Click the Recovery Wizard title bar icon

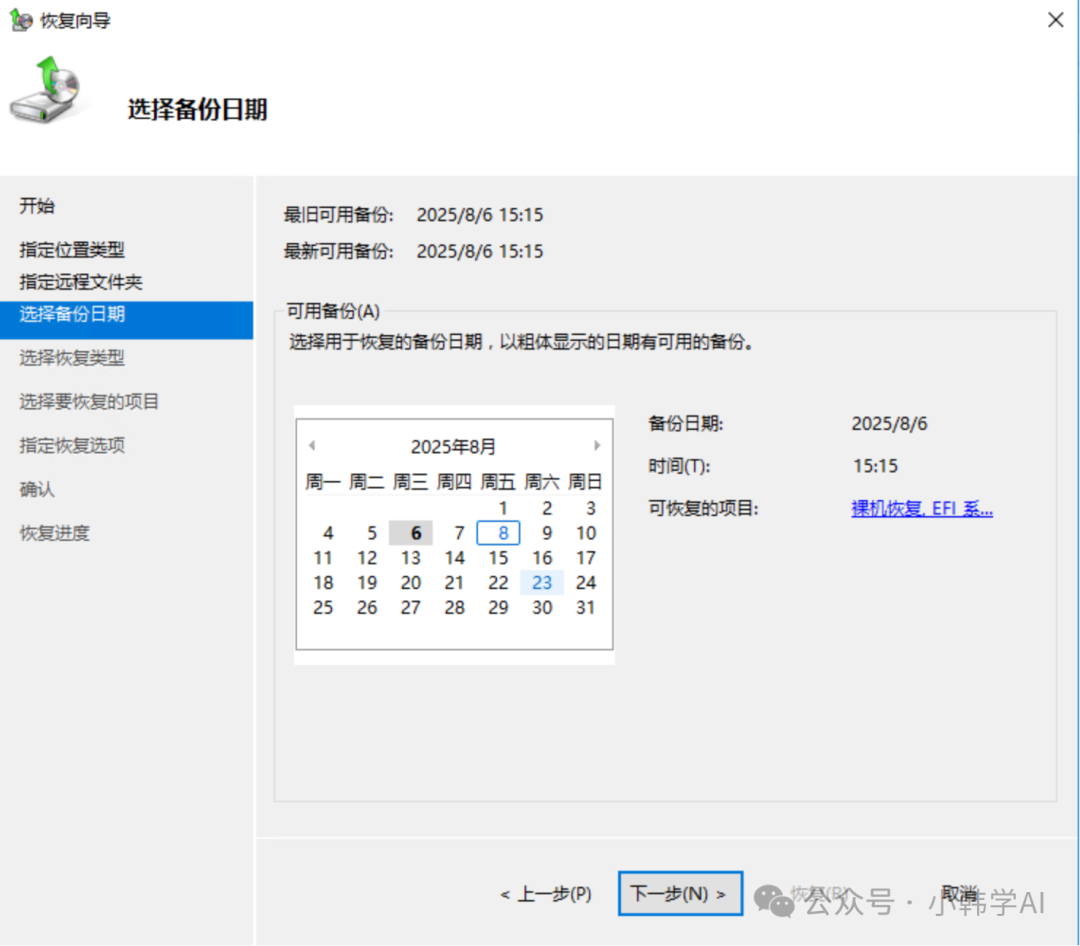(x=21, y=20)
